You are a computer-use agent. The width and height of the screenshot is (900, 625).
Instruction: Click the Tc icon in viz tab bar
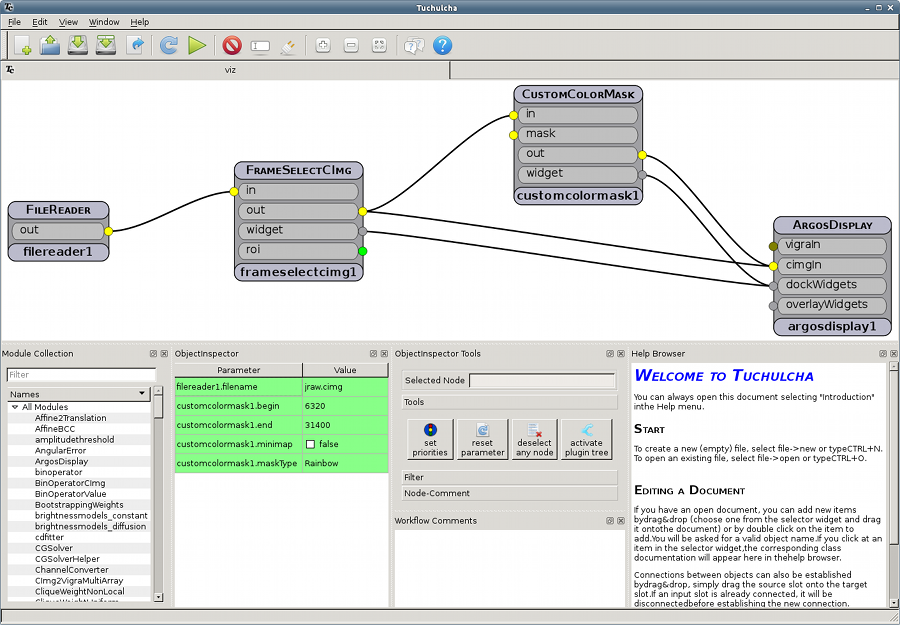10,70
